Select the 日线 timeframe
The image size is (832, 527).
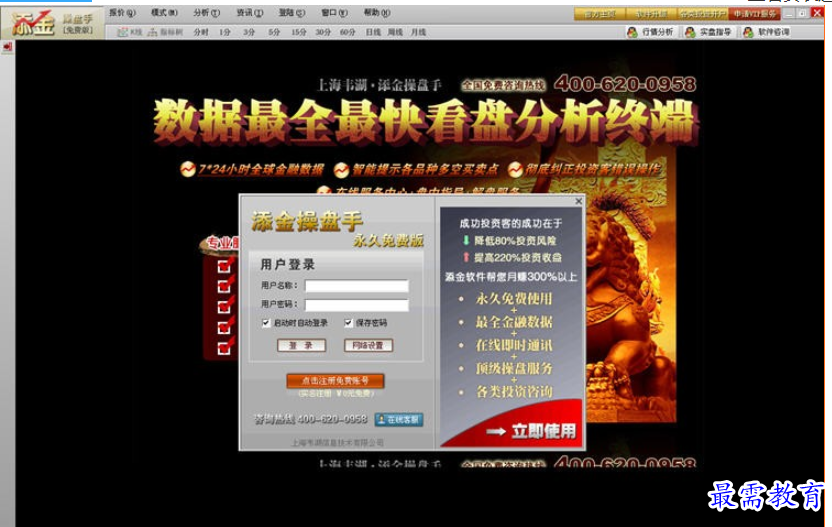[x=373, y=32]
